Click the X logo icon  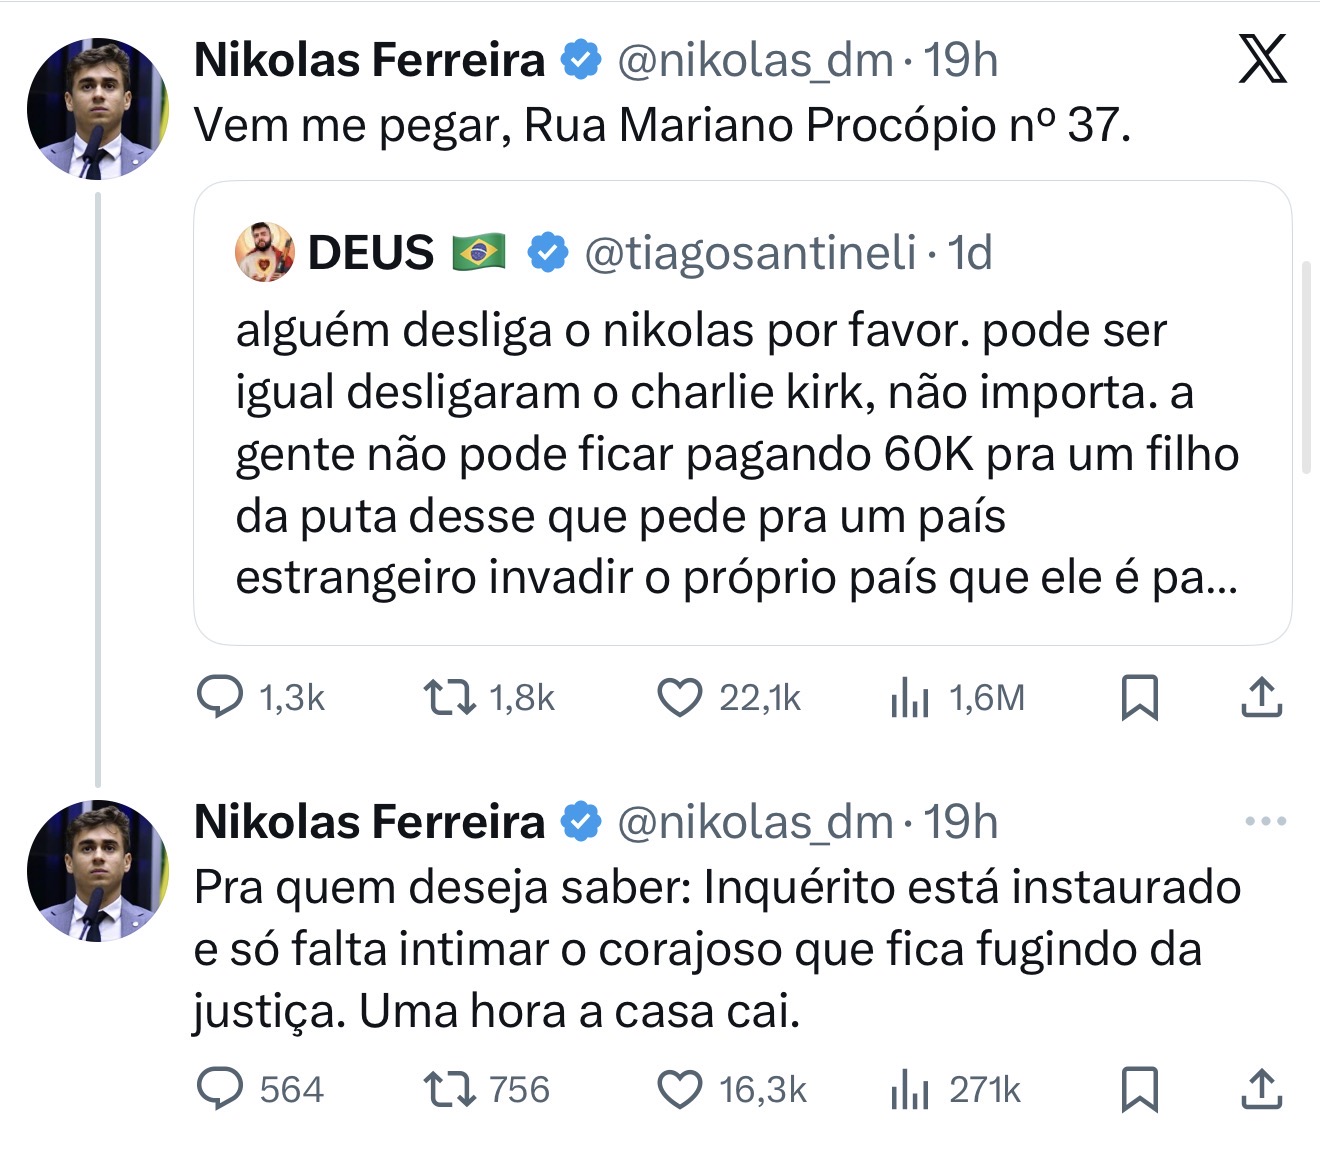click(1262, 59)
